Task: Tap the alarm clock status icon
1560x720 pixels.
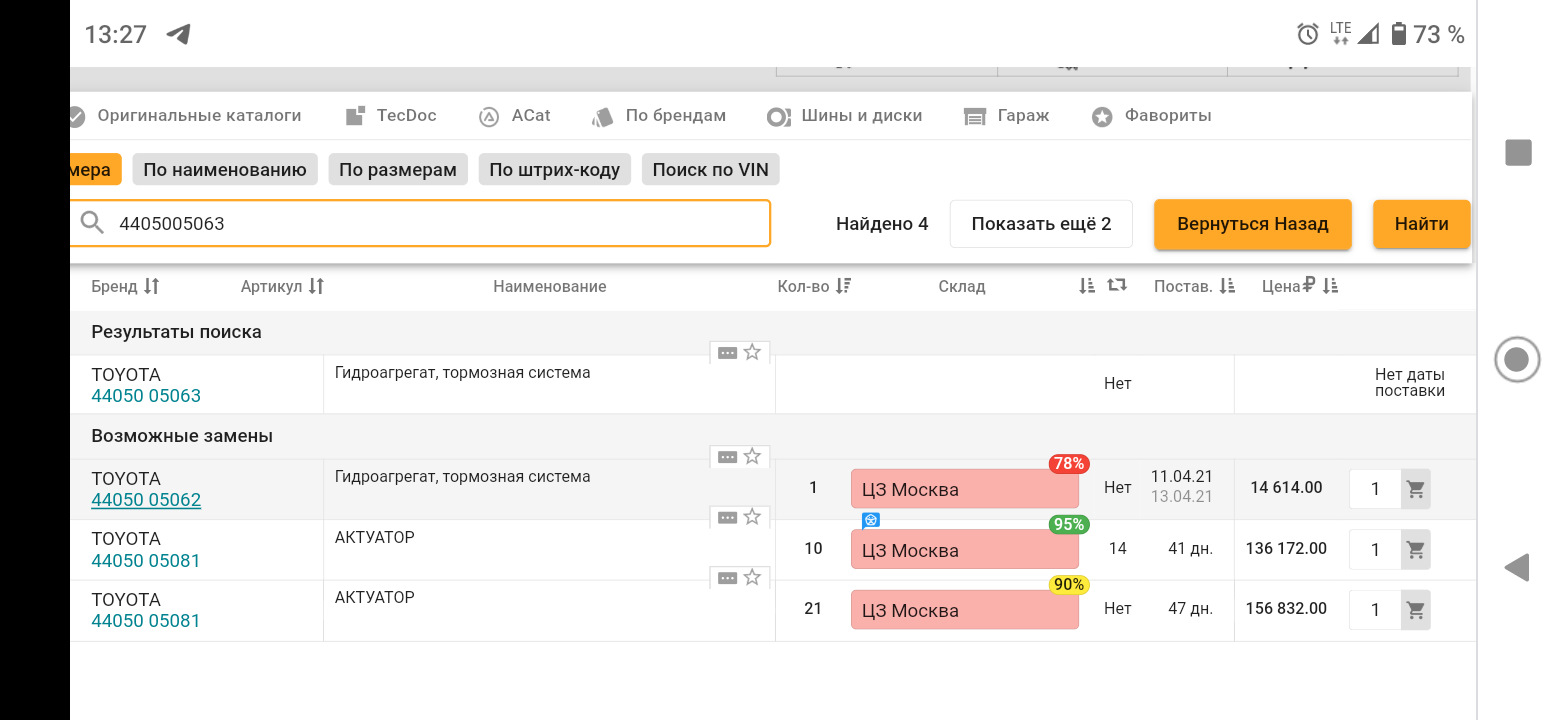Action: [1308, 35]
